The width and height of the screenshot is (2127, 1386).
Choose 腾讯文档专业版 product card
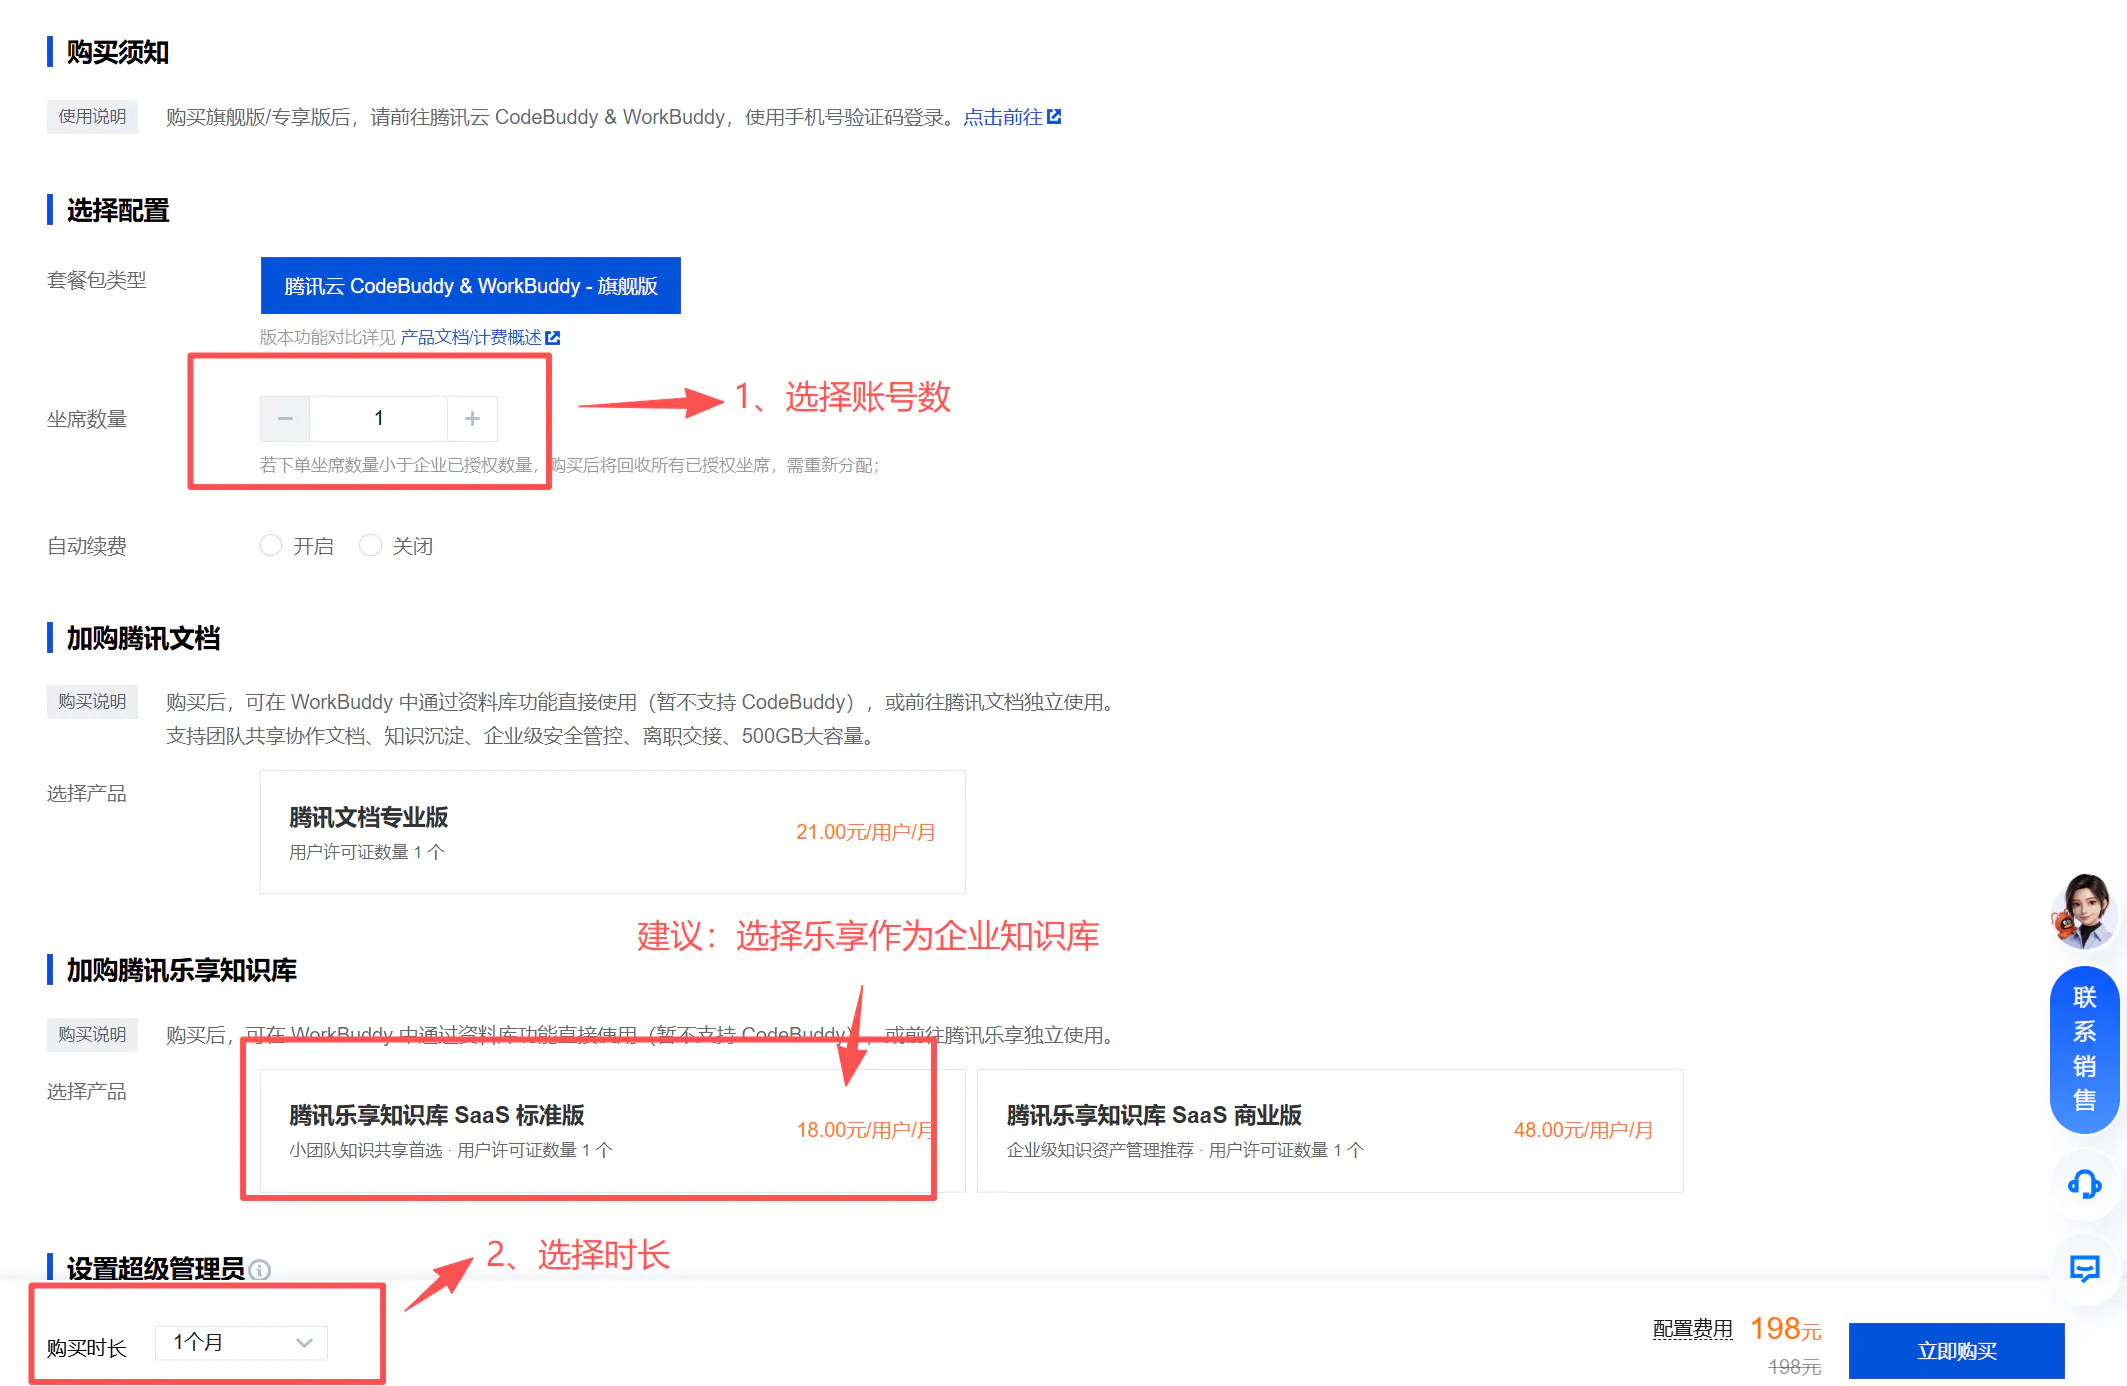[612, 832]
